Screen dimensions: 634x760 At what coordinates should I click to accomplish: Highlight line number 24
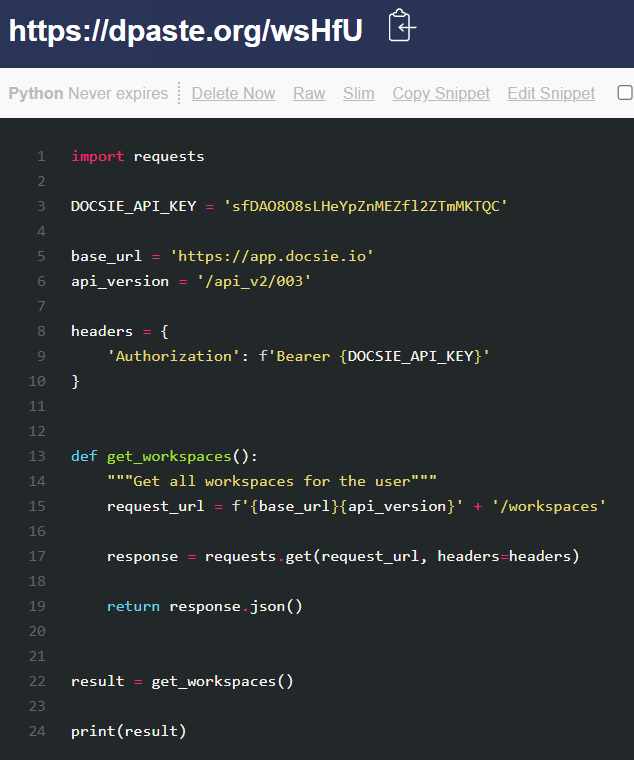pos(38,731)
